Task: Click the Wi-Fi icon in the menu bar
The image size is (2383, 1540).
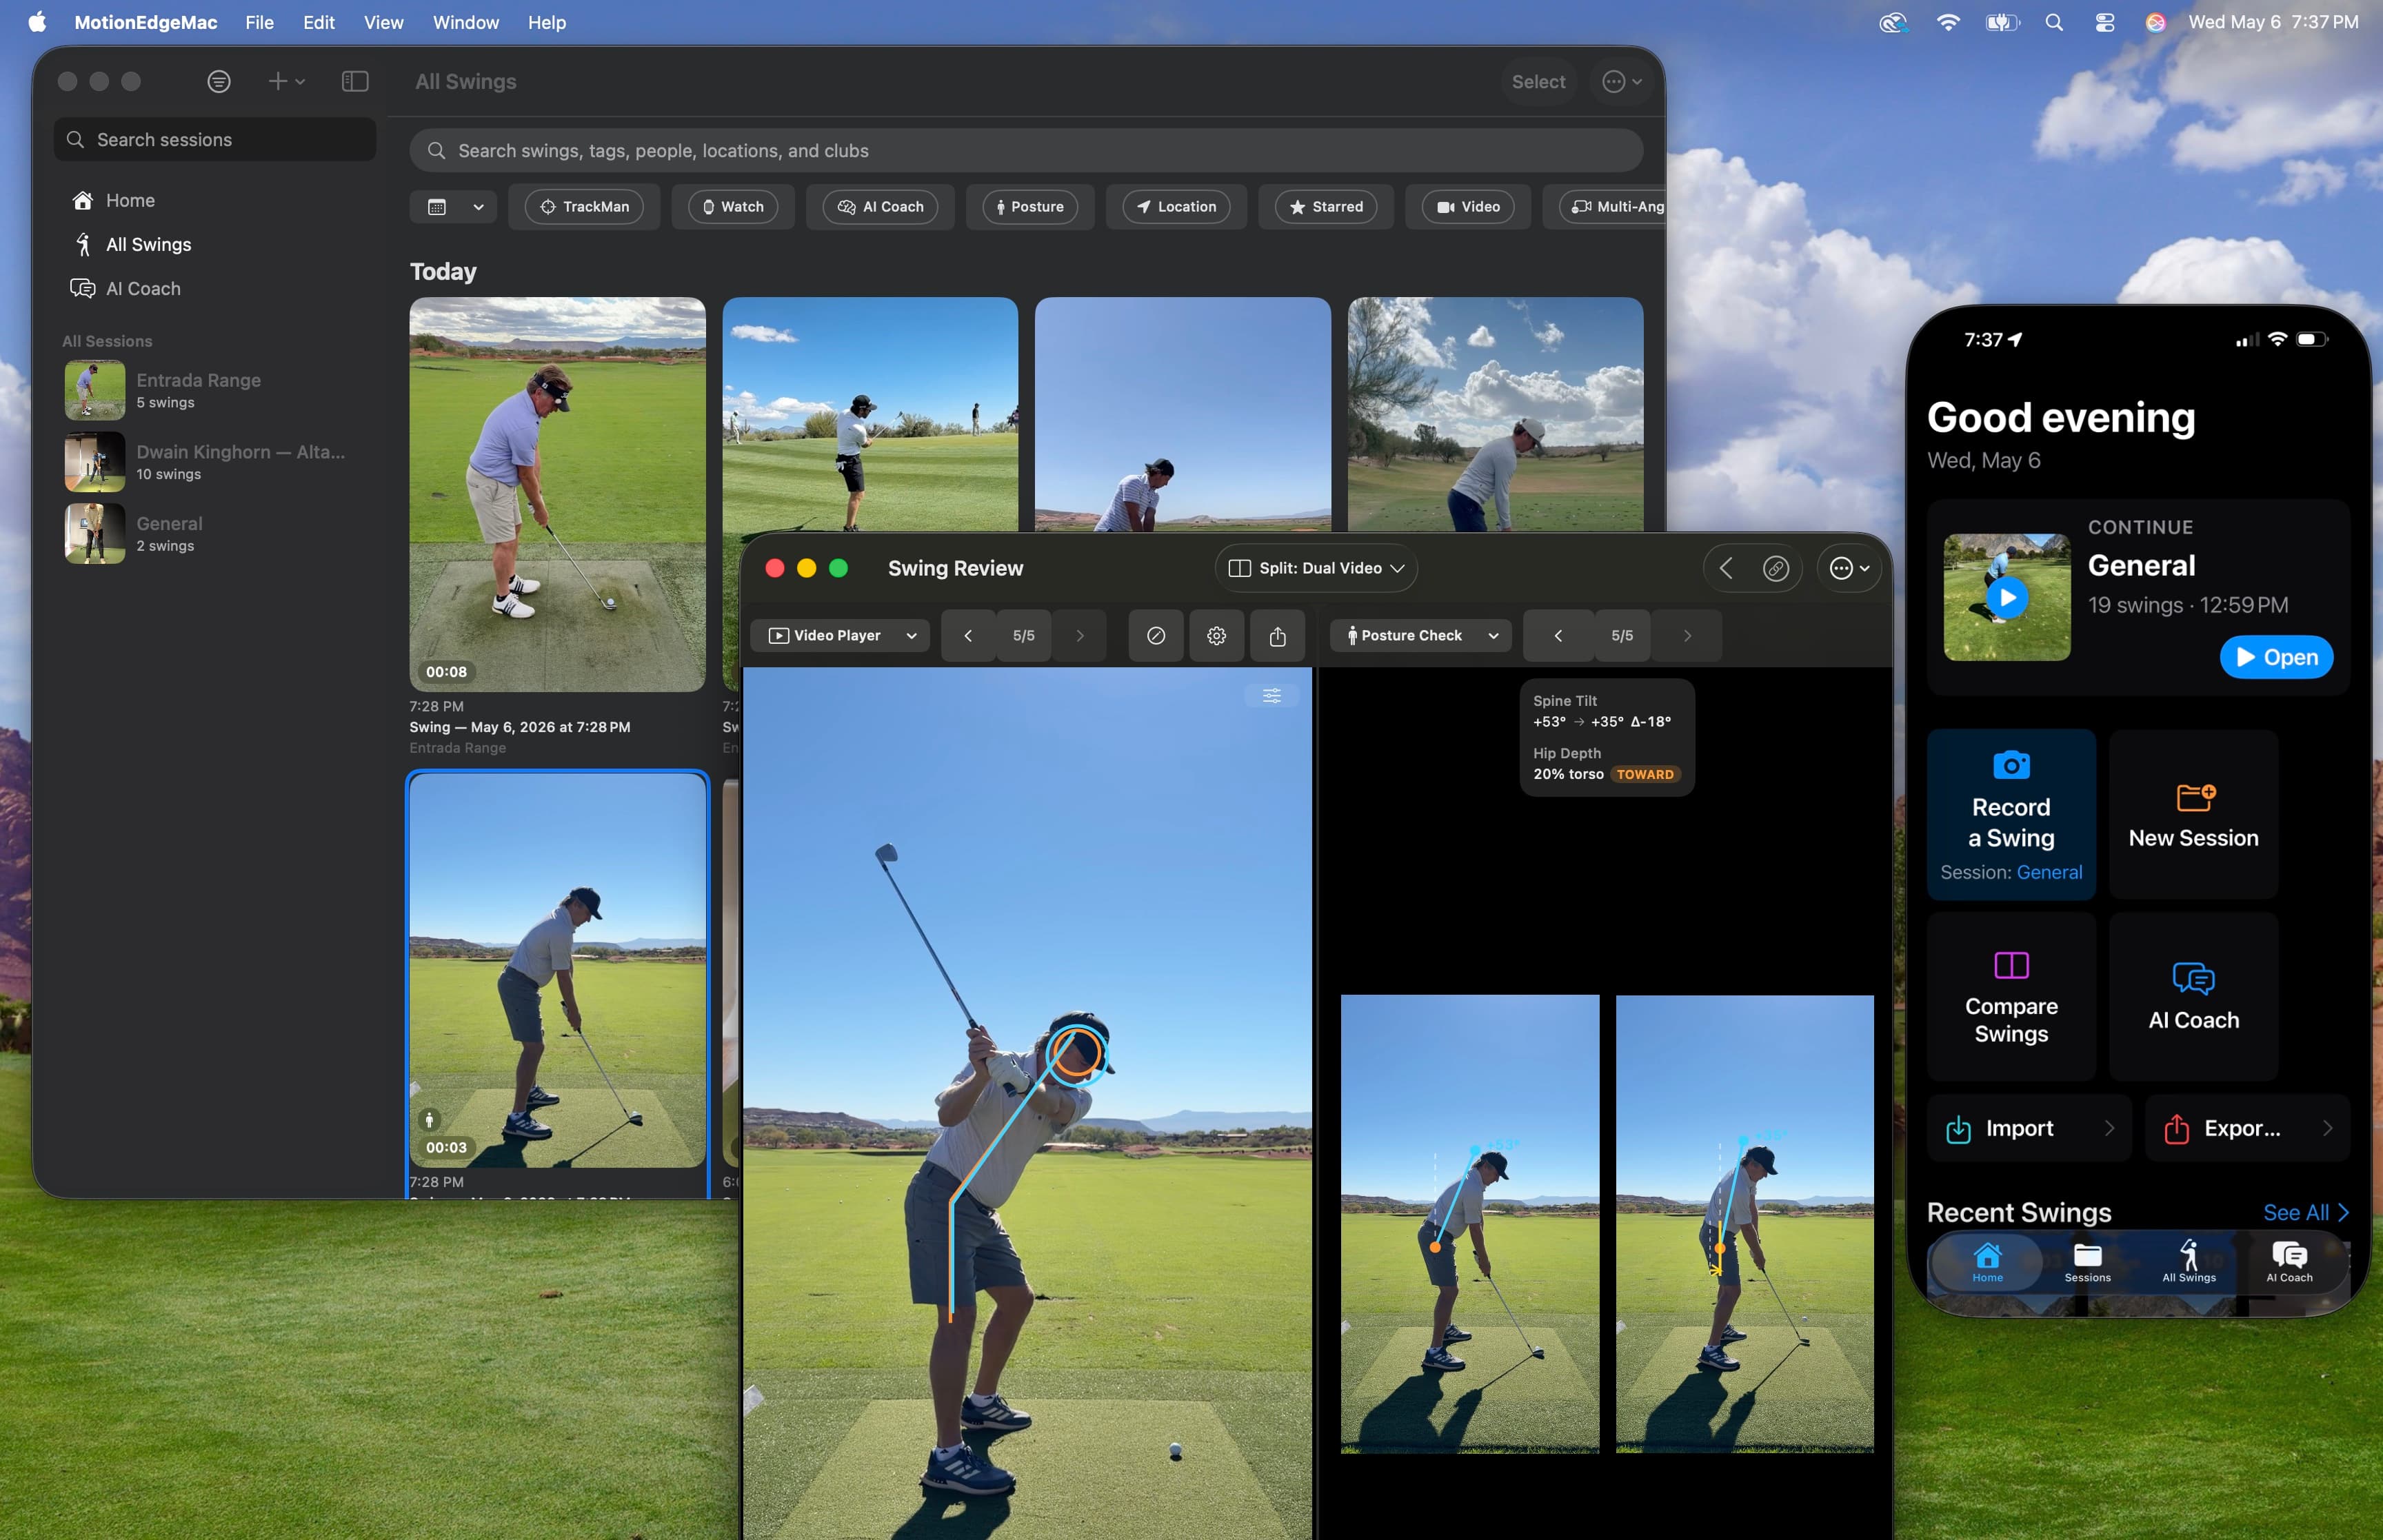Action: [x=1947, y=22]
